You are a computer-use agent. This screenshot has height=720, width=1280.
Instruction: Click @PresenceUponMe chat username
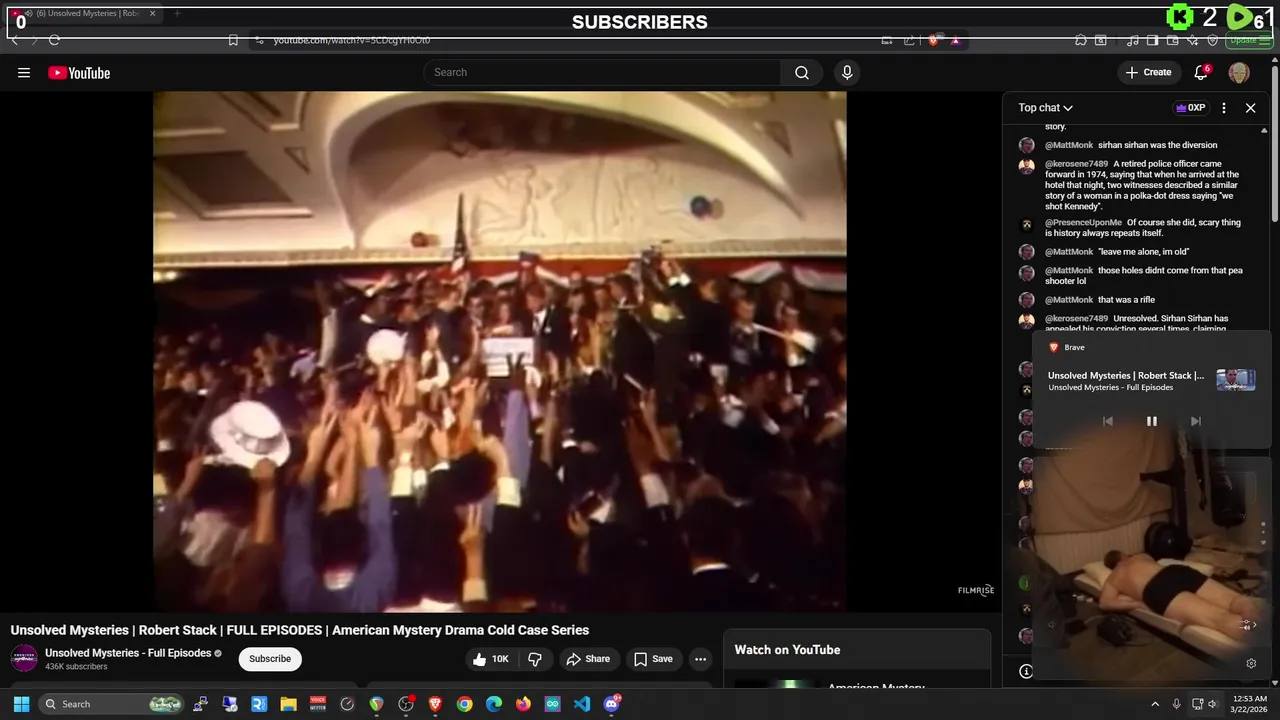(x=1083, y=223)
